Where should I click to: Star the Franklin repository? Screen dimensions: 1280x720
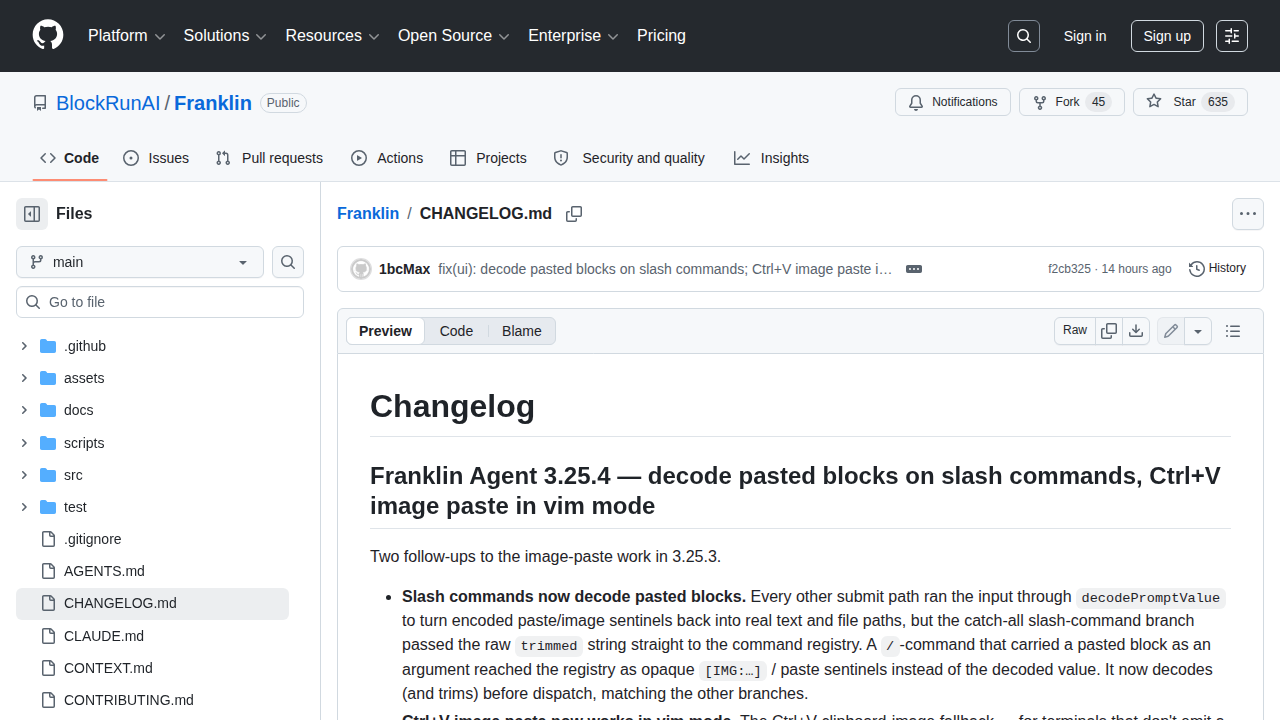click(x=1190, y=102)
